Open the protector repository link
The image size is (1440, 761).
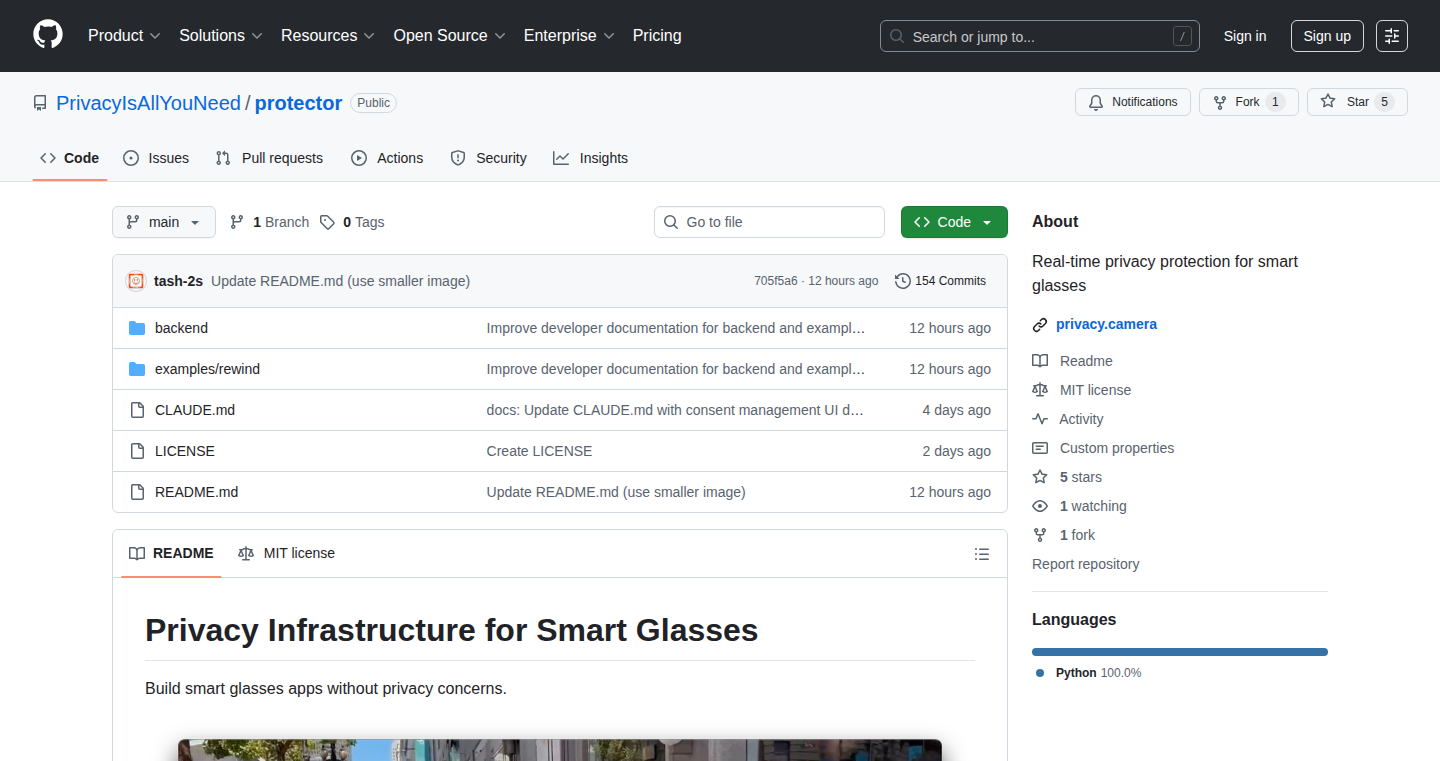[299, 103]
